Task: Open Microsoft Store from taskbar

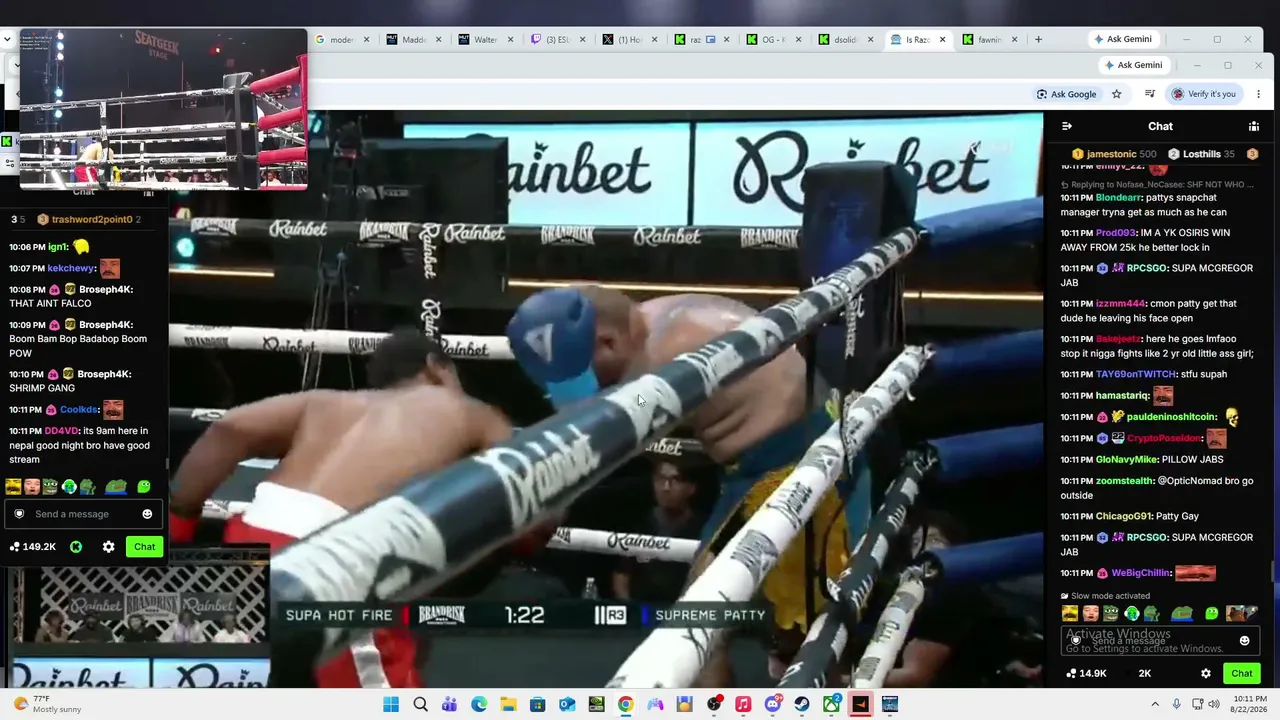Action: 537,704
